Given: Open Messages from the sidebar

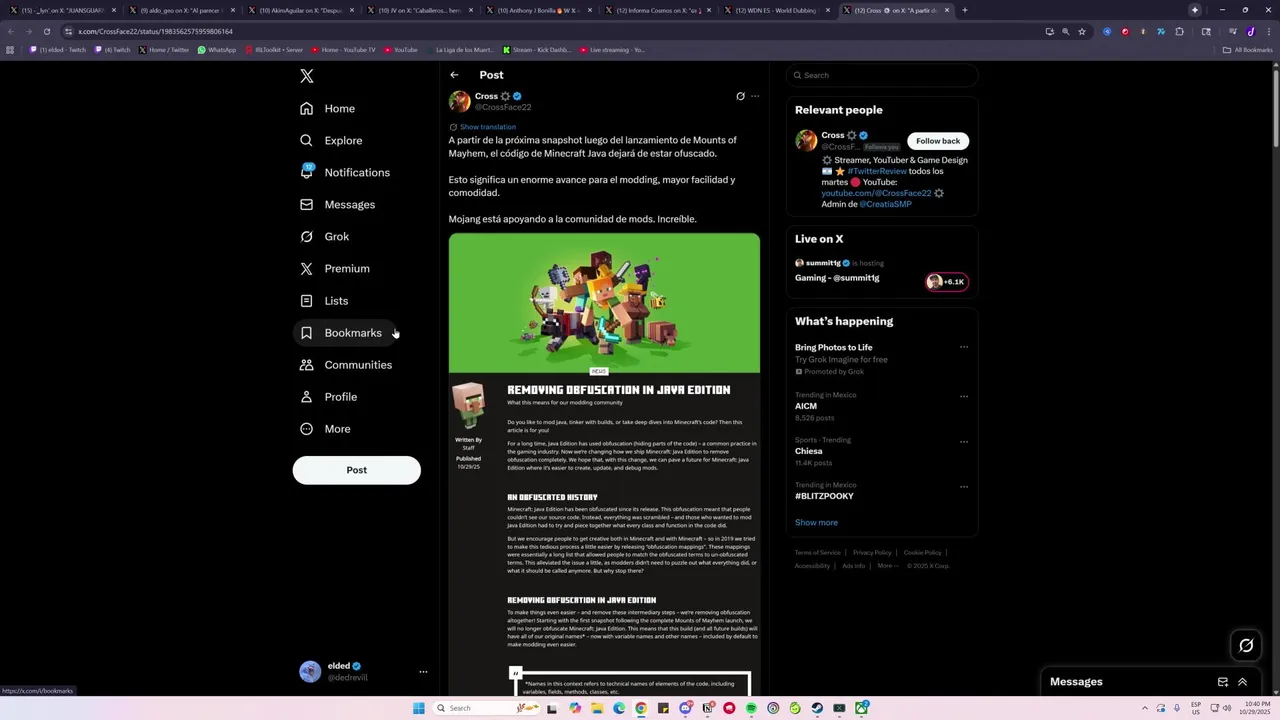Looking at the screenshot, I should (338, 204).
